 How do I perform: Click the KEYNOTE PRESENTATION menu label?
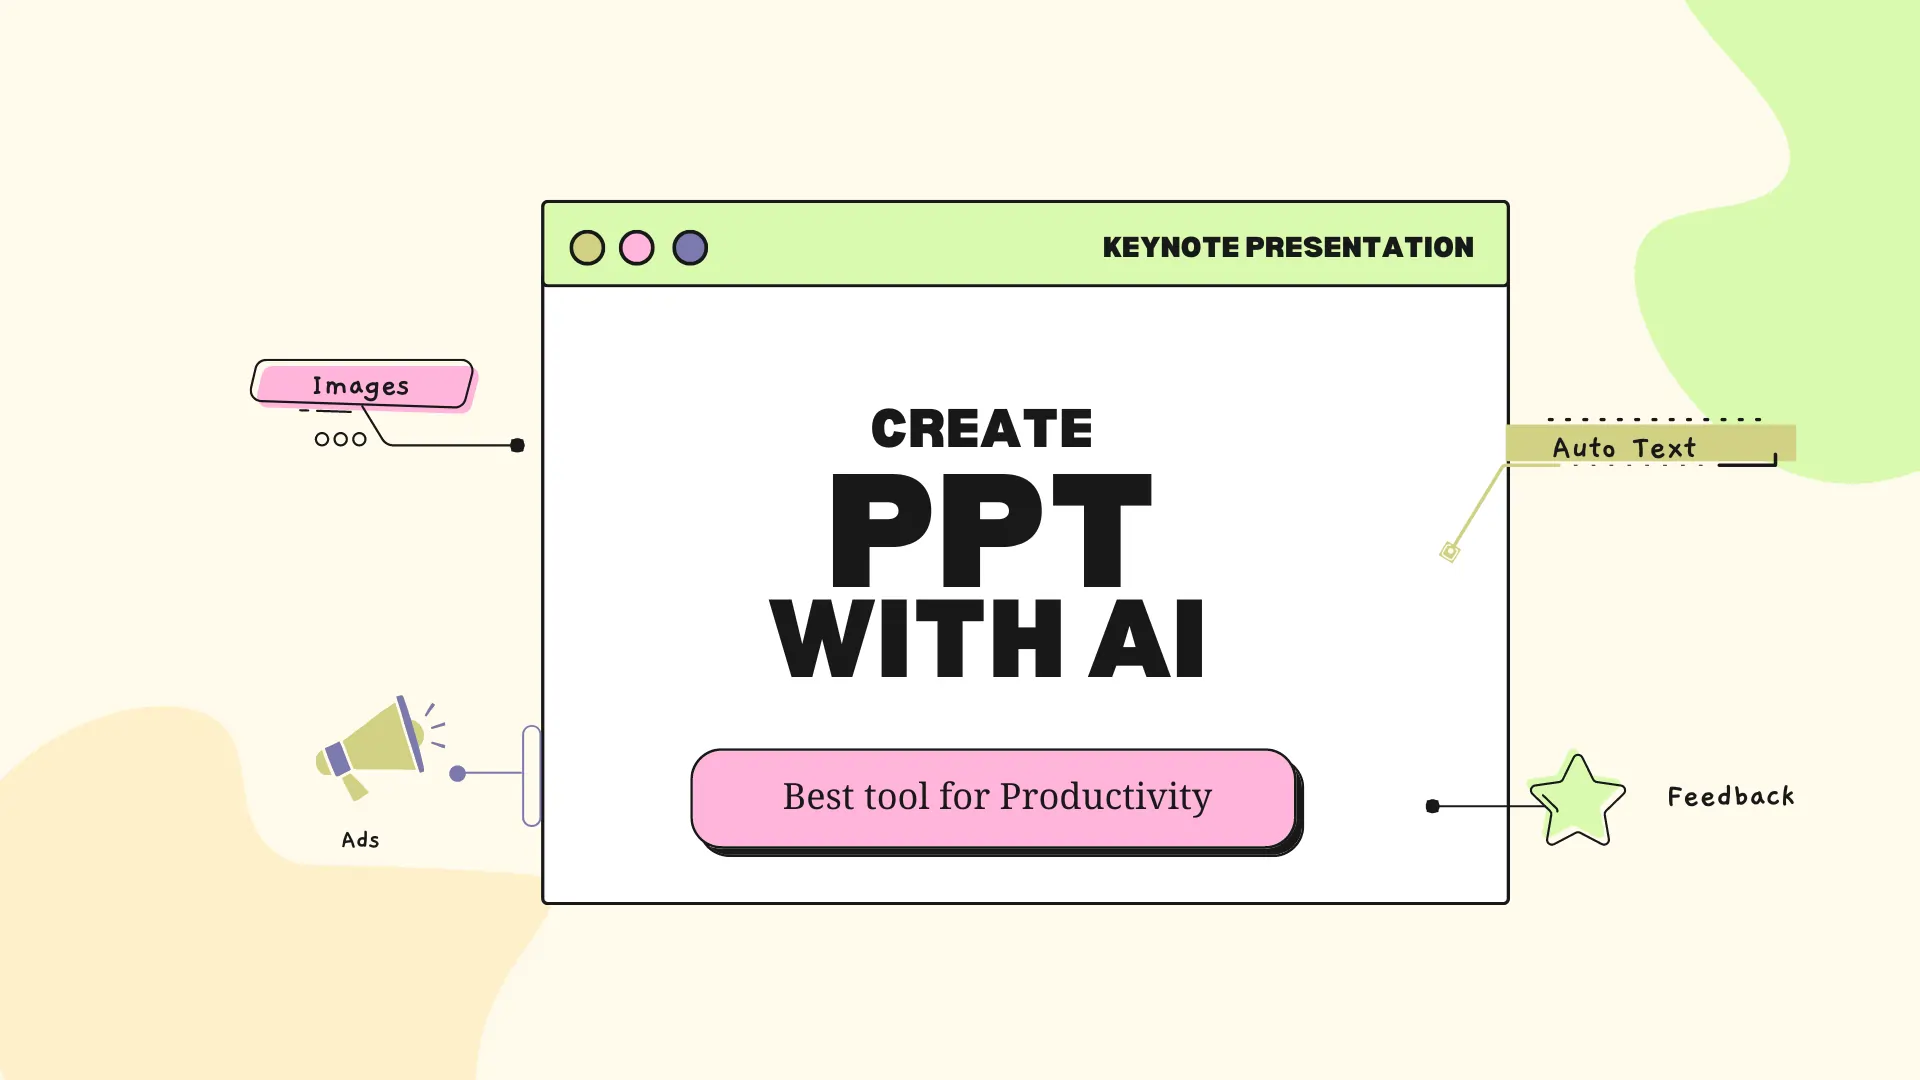coord(1288,245)
